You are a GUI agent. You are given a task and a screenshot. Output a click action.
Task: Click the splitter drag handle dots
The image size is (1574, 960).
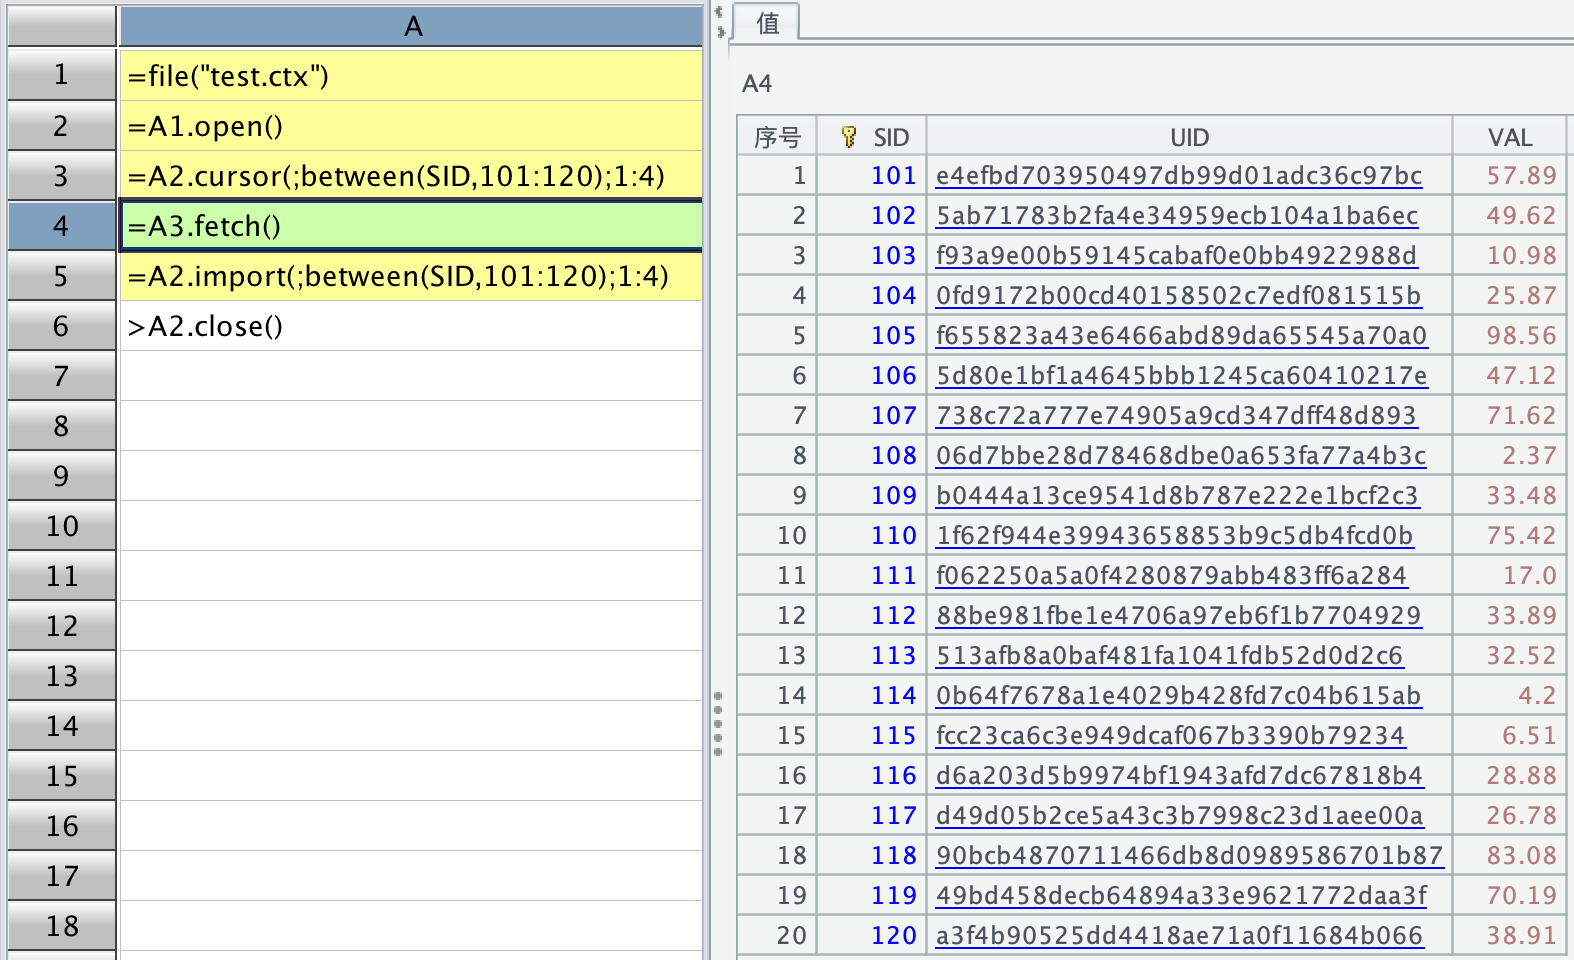tap(718, 723)
